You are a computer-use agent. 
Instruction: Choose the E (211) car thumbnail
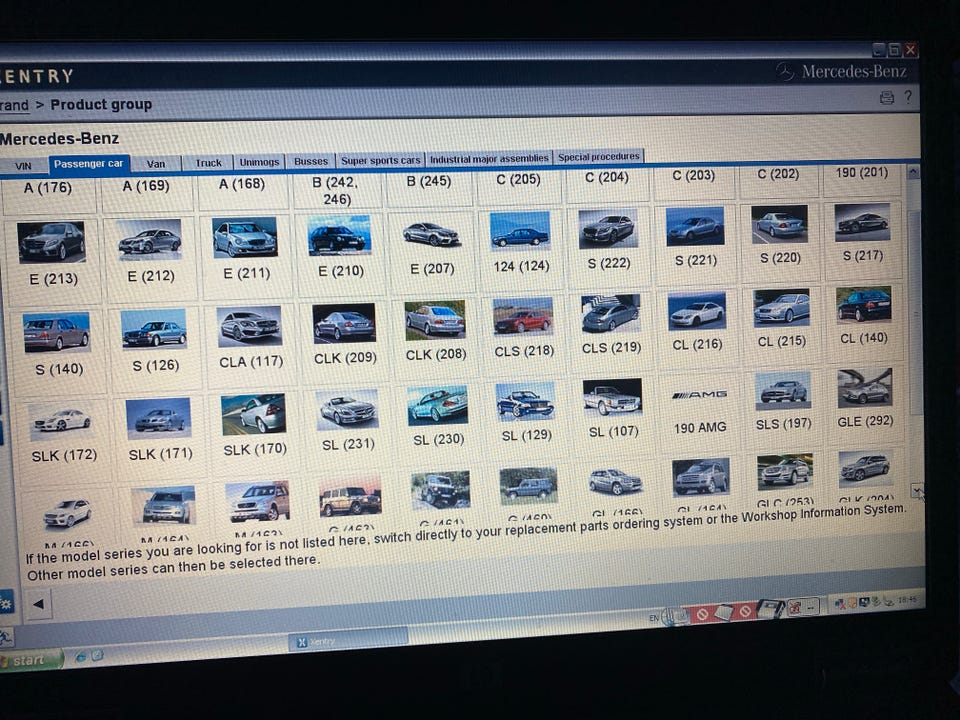(245, 237)
